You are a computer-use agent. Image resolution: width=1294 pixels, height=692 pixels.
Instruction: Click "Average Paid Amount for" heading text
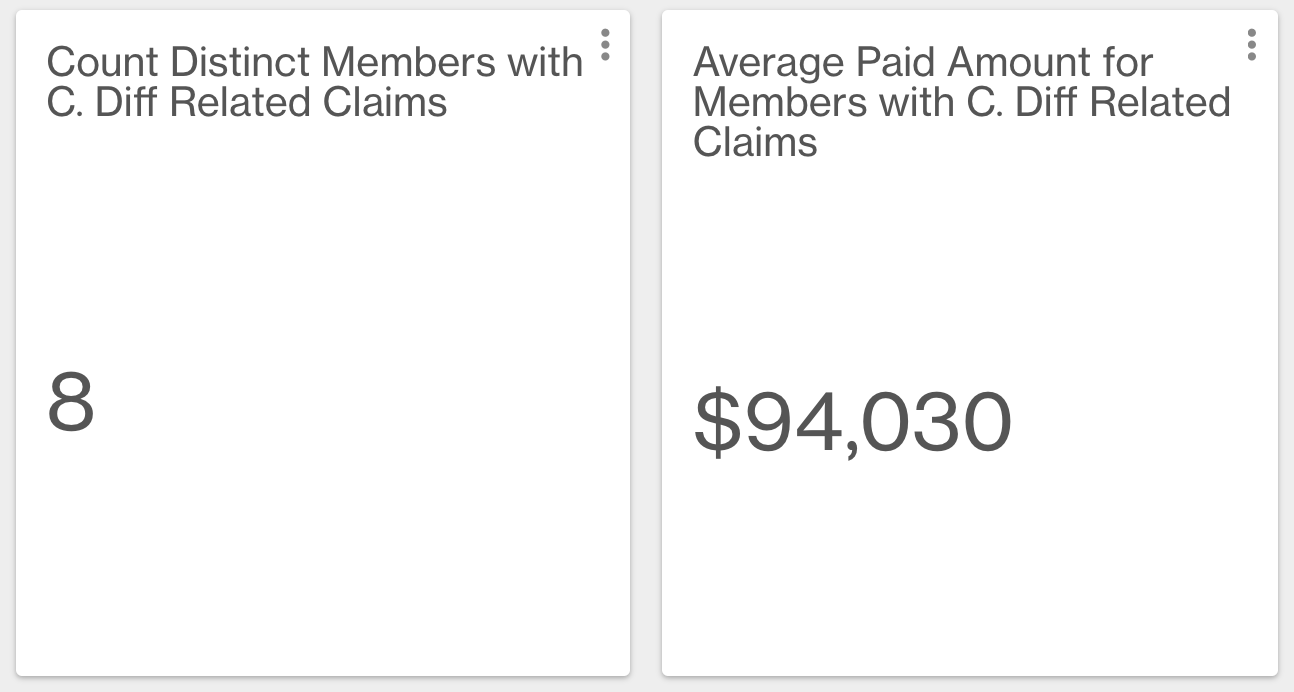[x=922, y=62]
